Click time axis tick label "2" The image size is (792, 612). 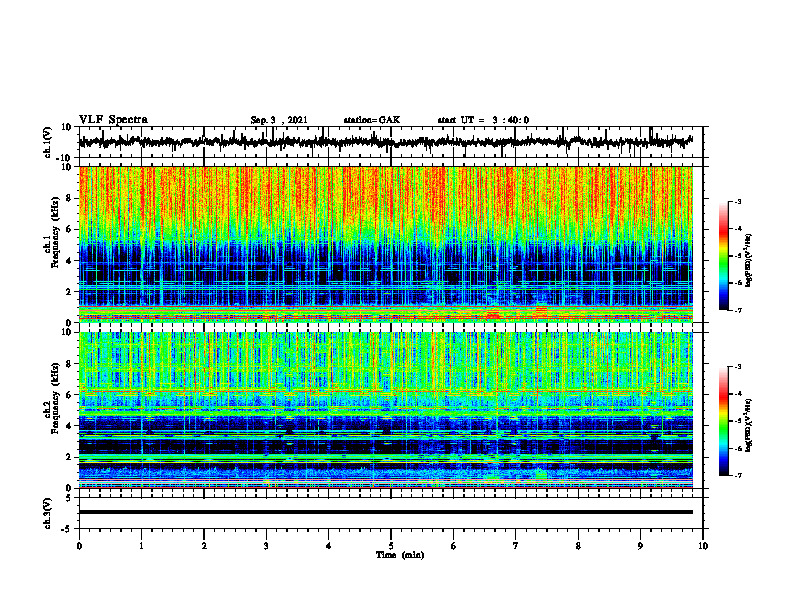click(204, 546)
